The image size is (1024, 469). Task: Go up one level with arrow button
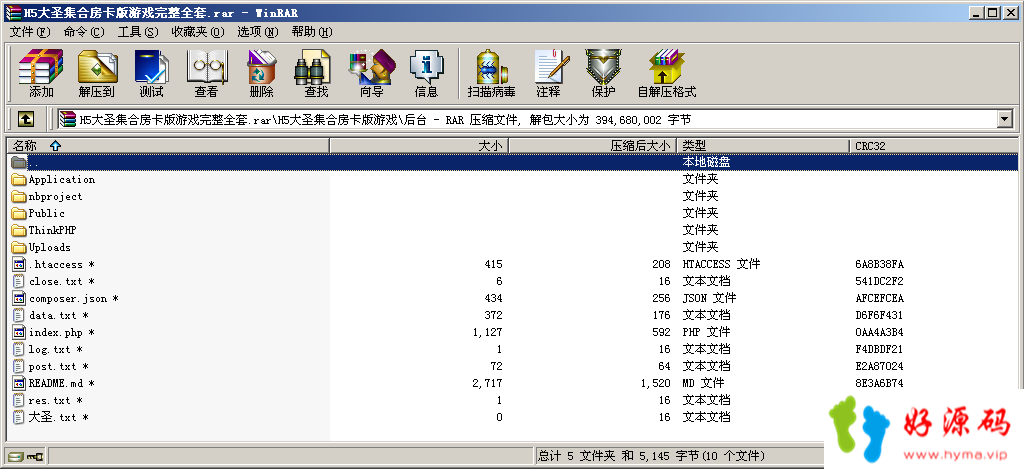click(x=25, y=119)
